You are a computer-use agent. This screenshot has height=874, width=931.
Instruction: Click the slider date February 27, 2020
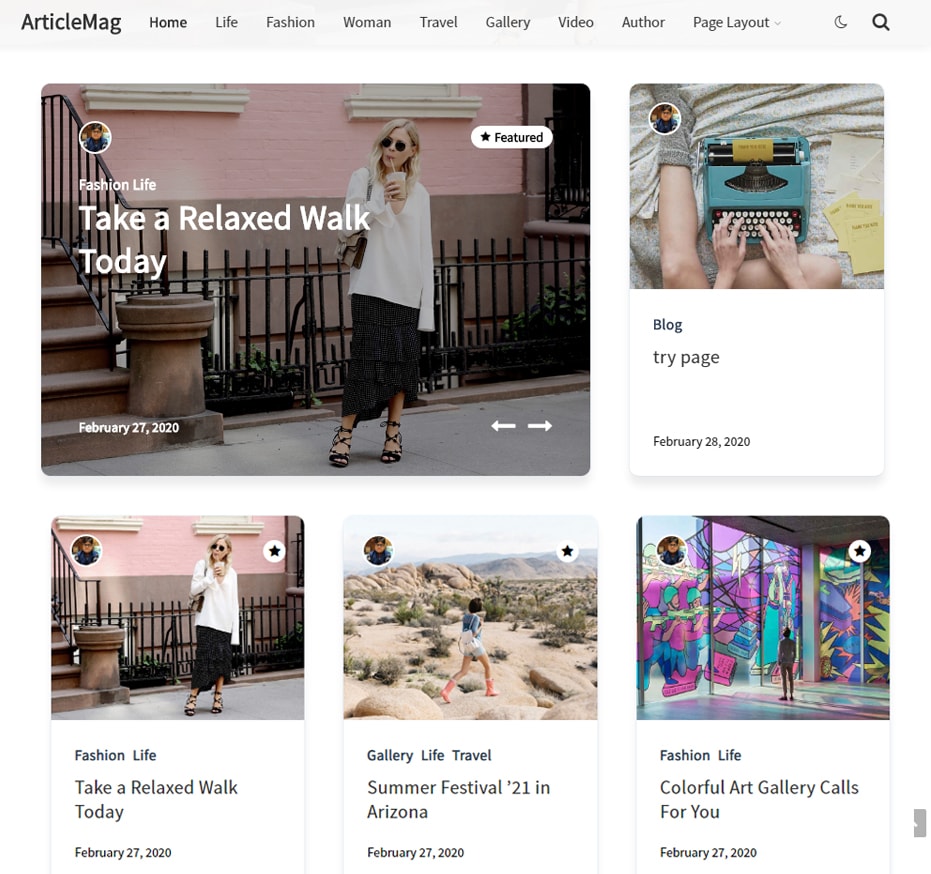click(x=128, y=428)
